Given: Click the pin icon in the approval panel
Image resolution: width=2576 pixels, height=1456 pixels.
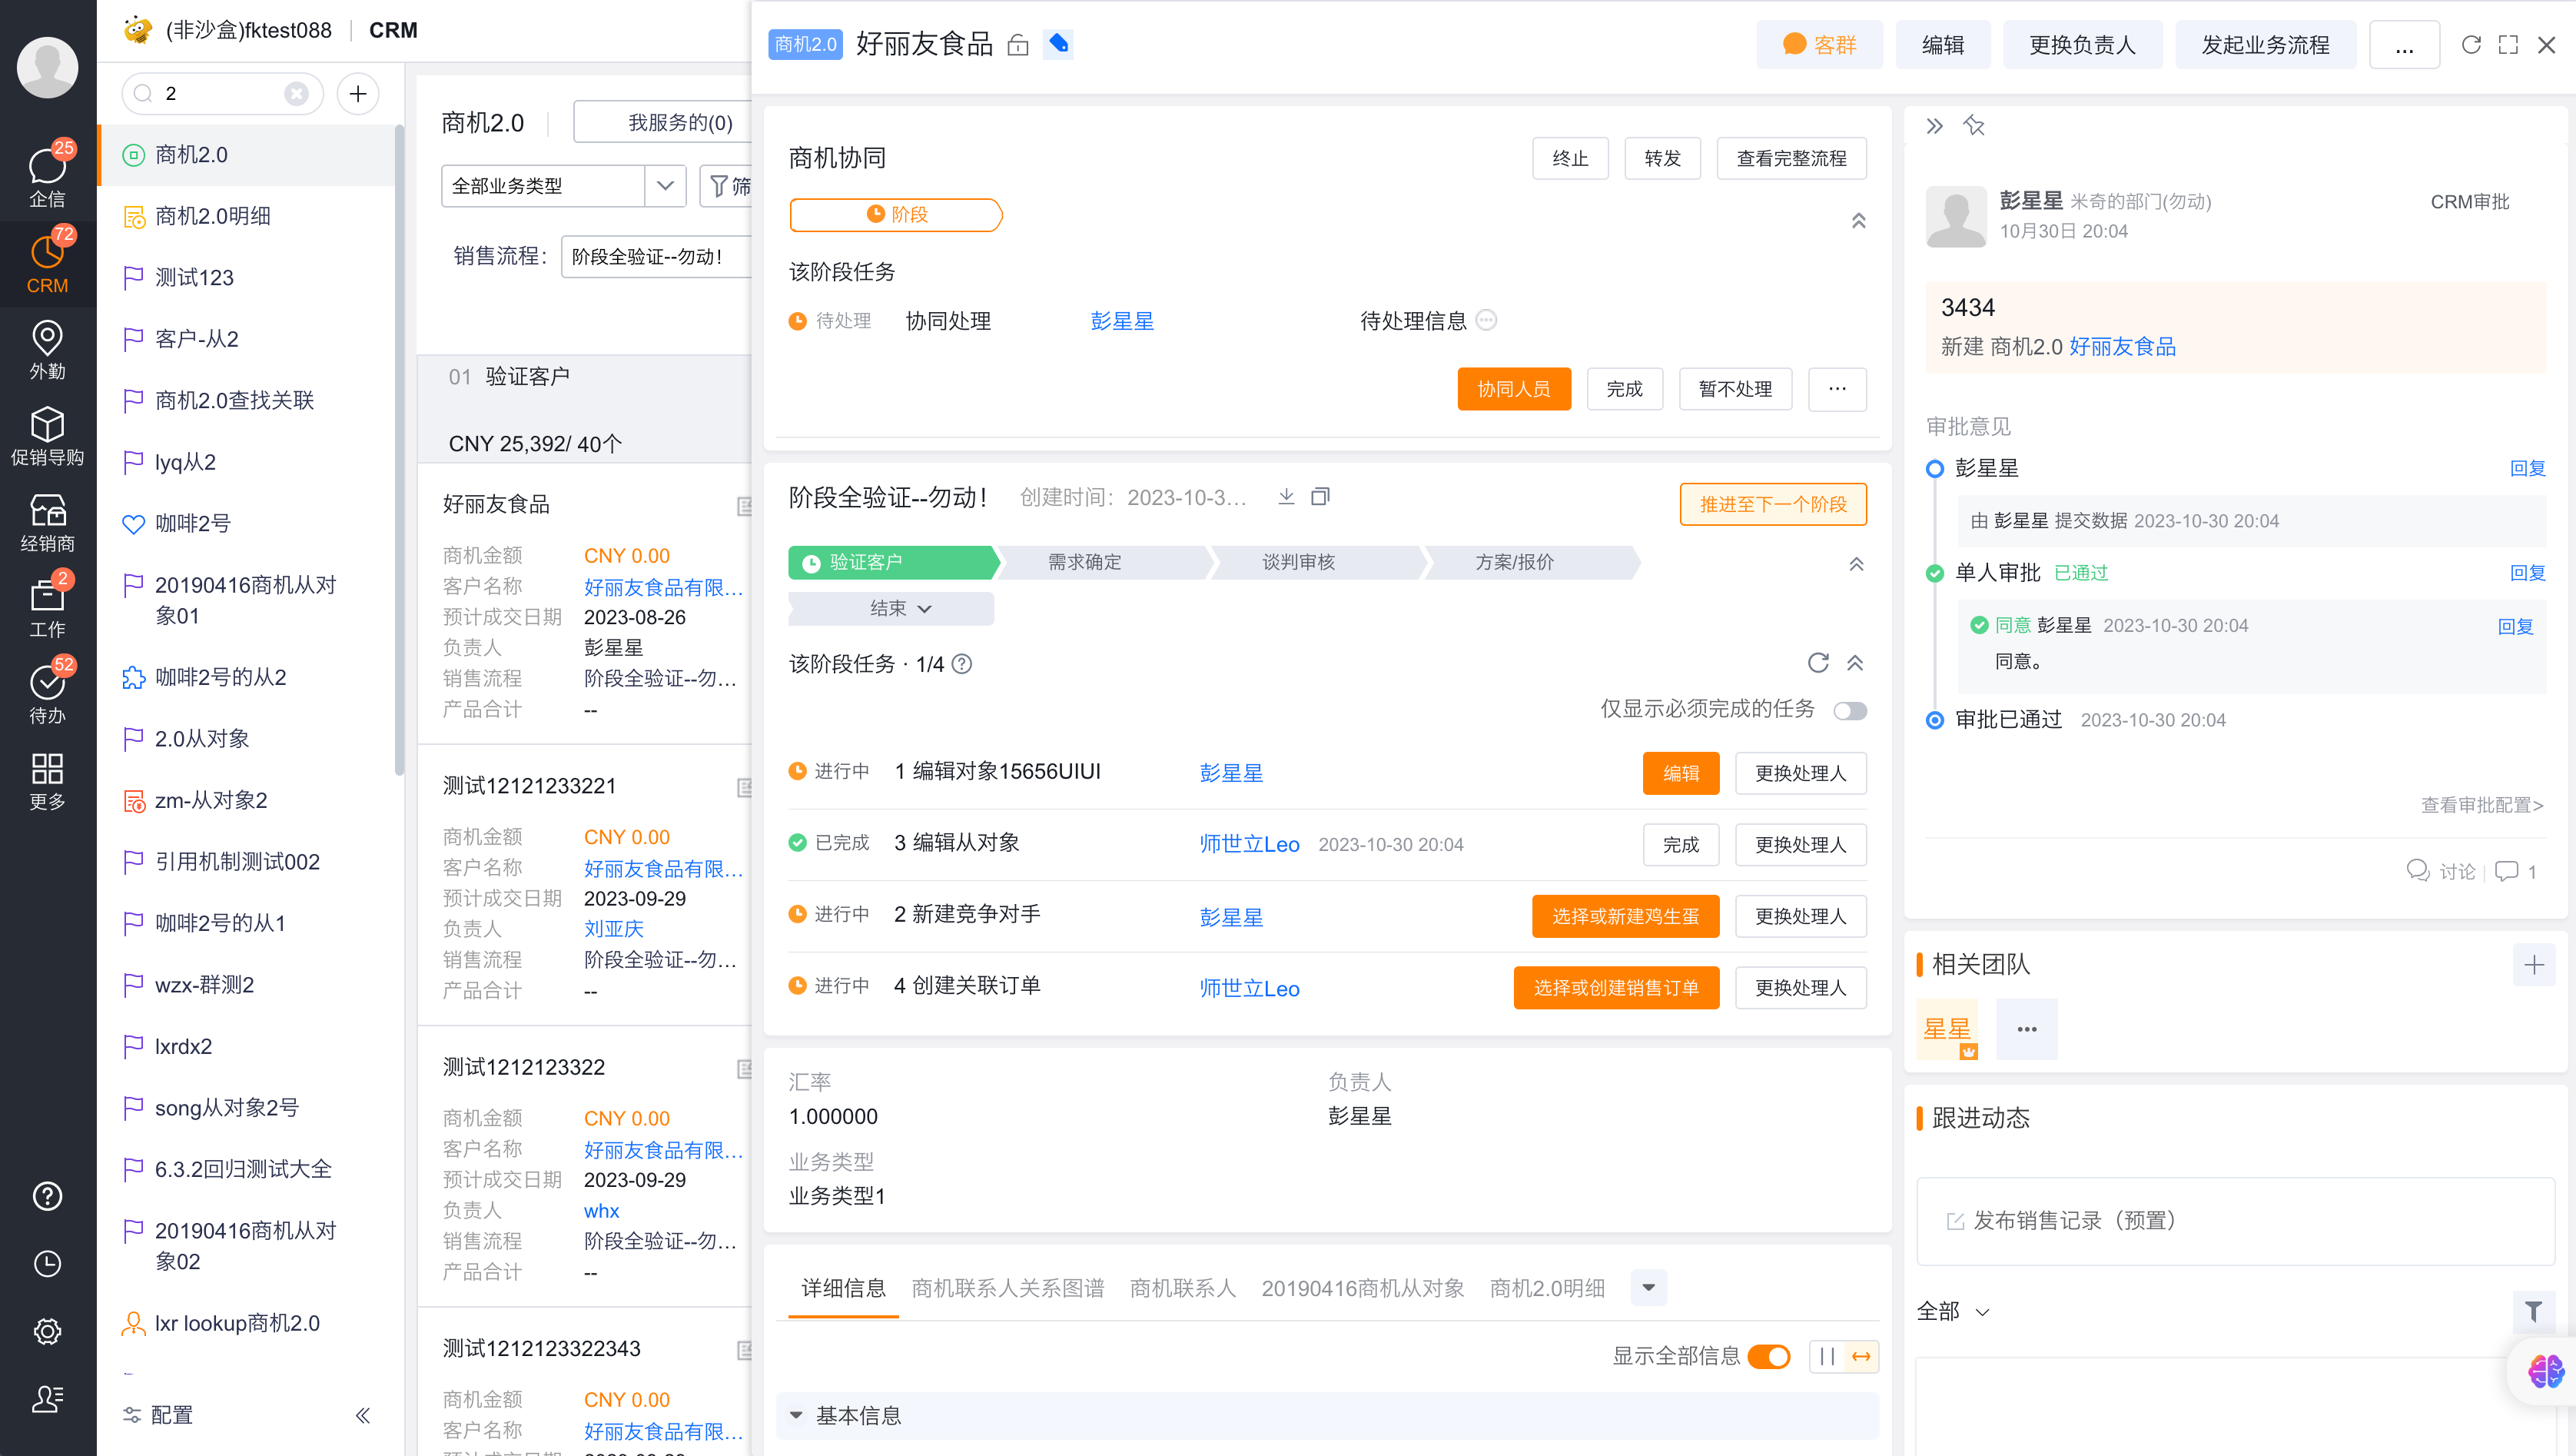Looking at the screenshot, I should 1974,125.
